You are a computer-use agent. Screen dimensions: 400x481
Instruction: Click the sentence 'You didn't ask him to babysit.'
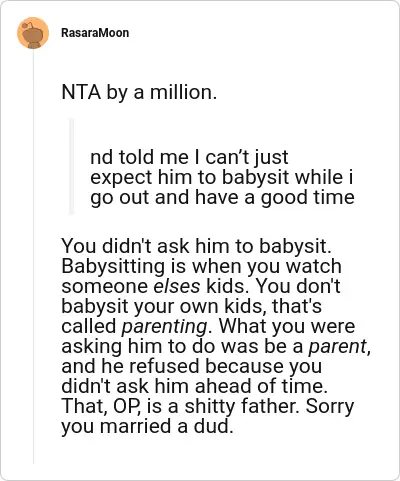pyautogui.click(x=196, y=246)
